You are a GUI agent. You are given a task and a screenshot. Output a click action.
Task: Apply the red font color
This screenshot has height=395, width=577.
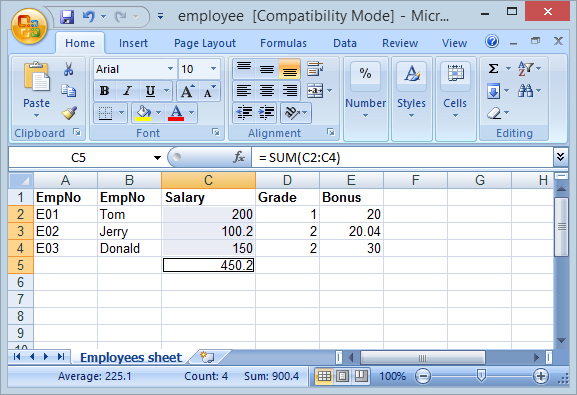[176, 113]
